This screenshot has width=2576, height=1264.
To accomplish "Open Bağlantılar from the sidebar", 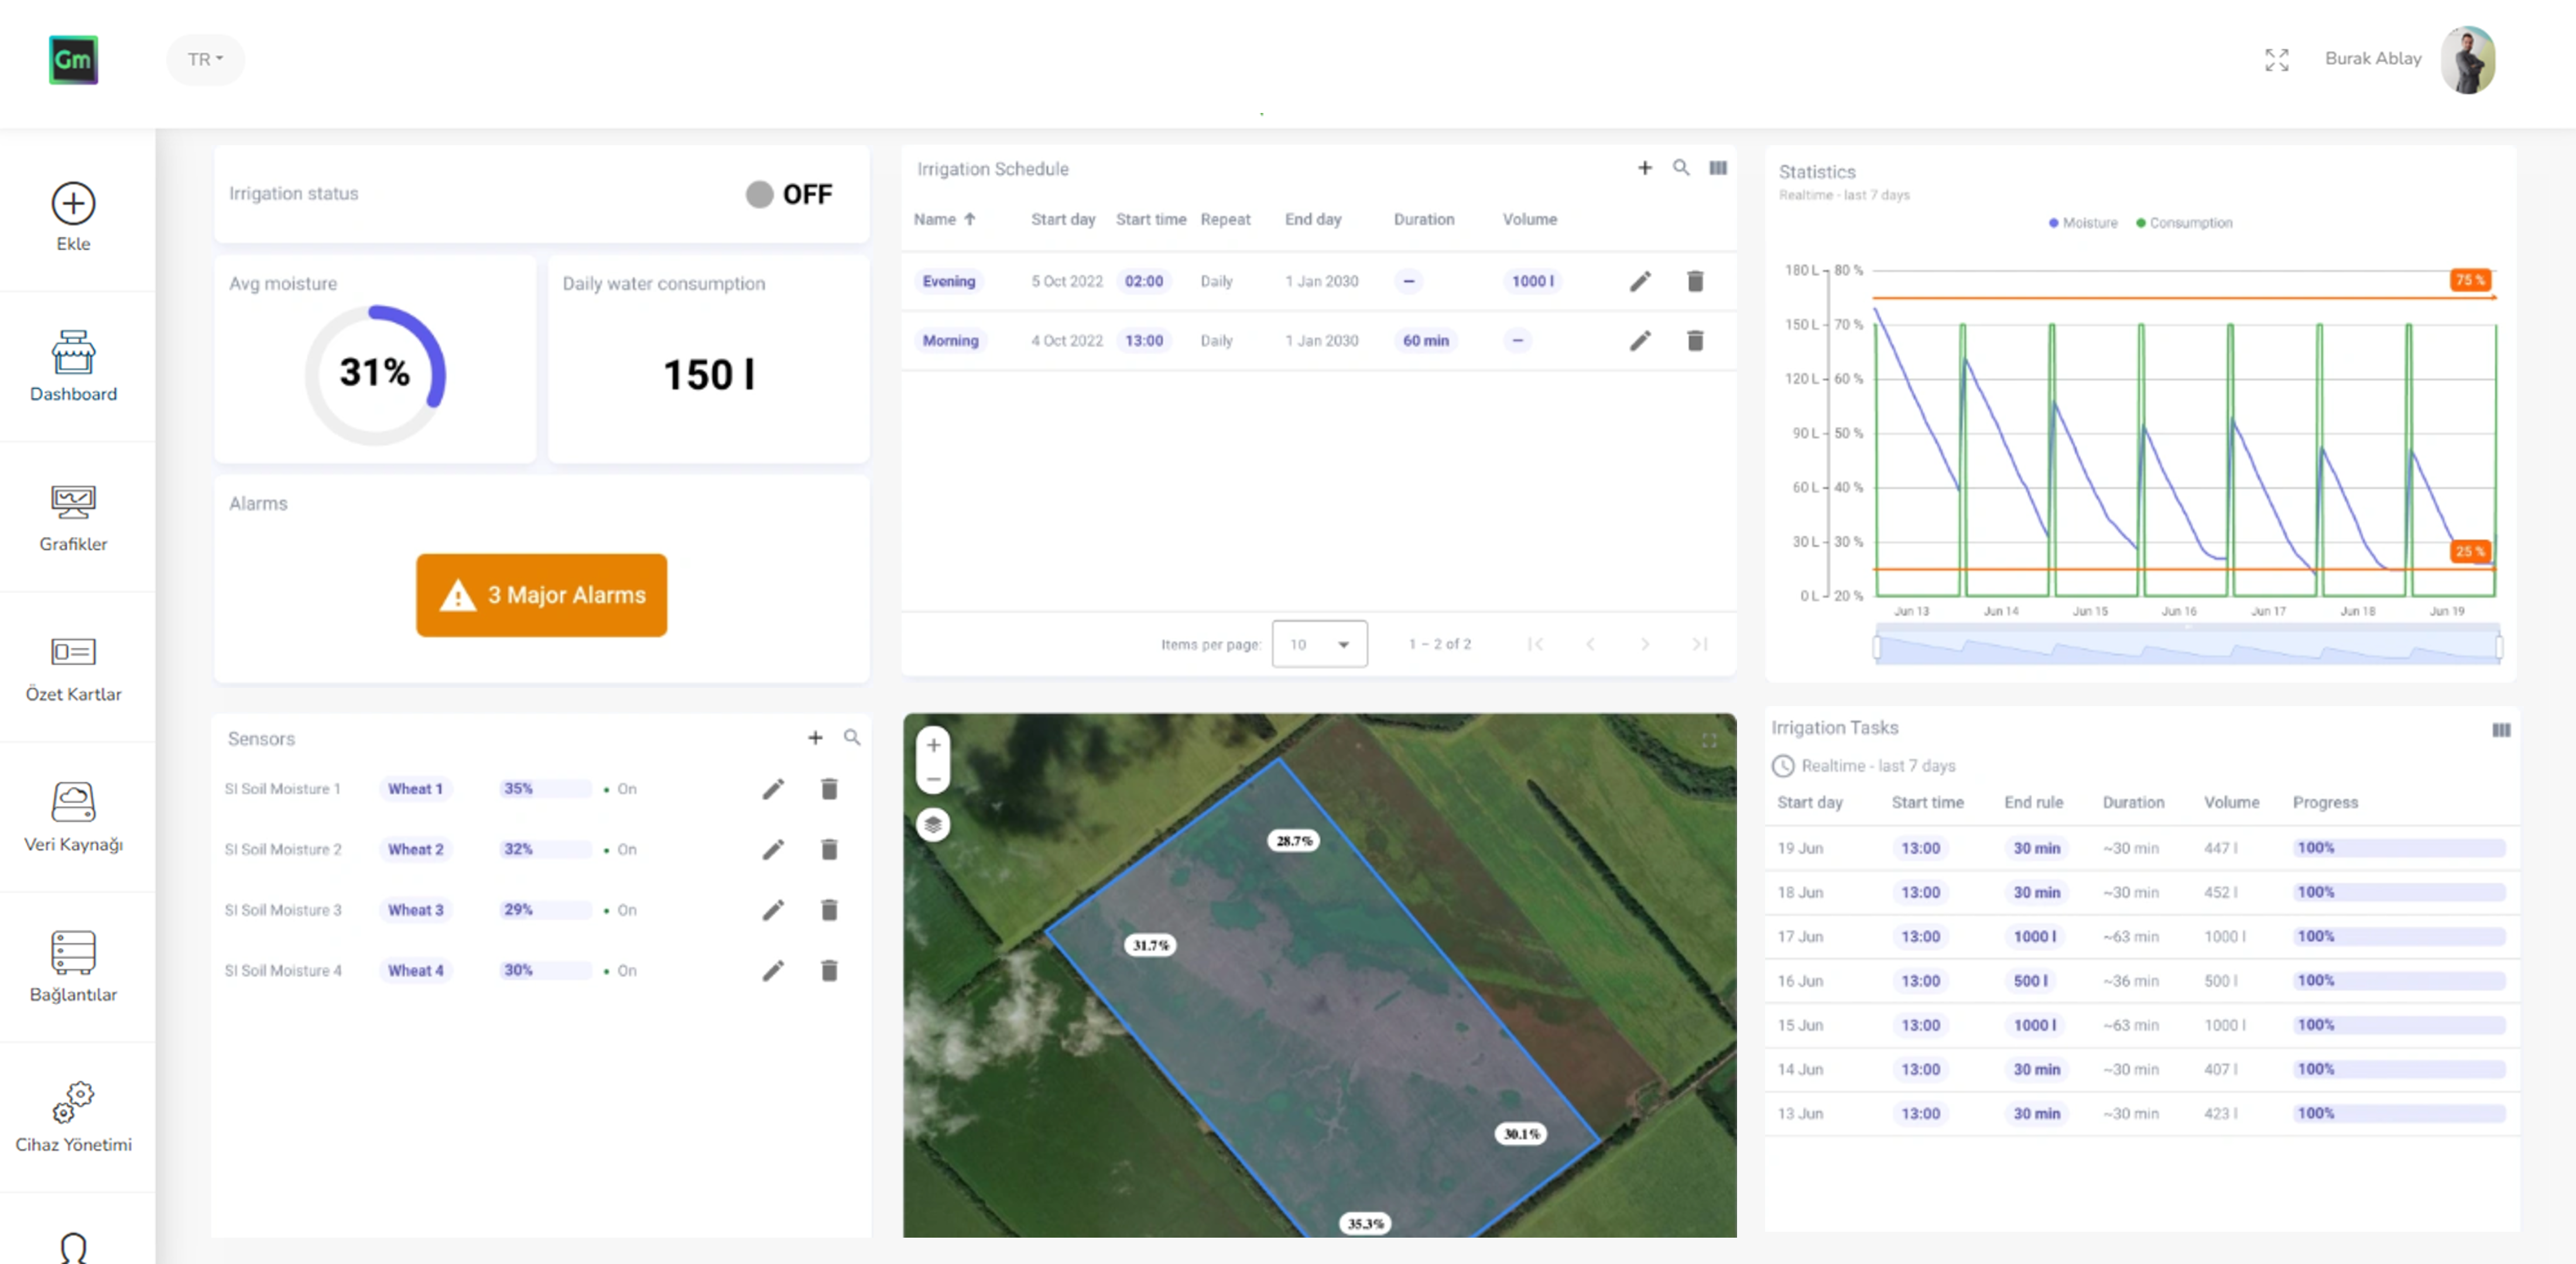I will point(73,952).
